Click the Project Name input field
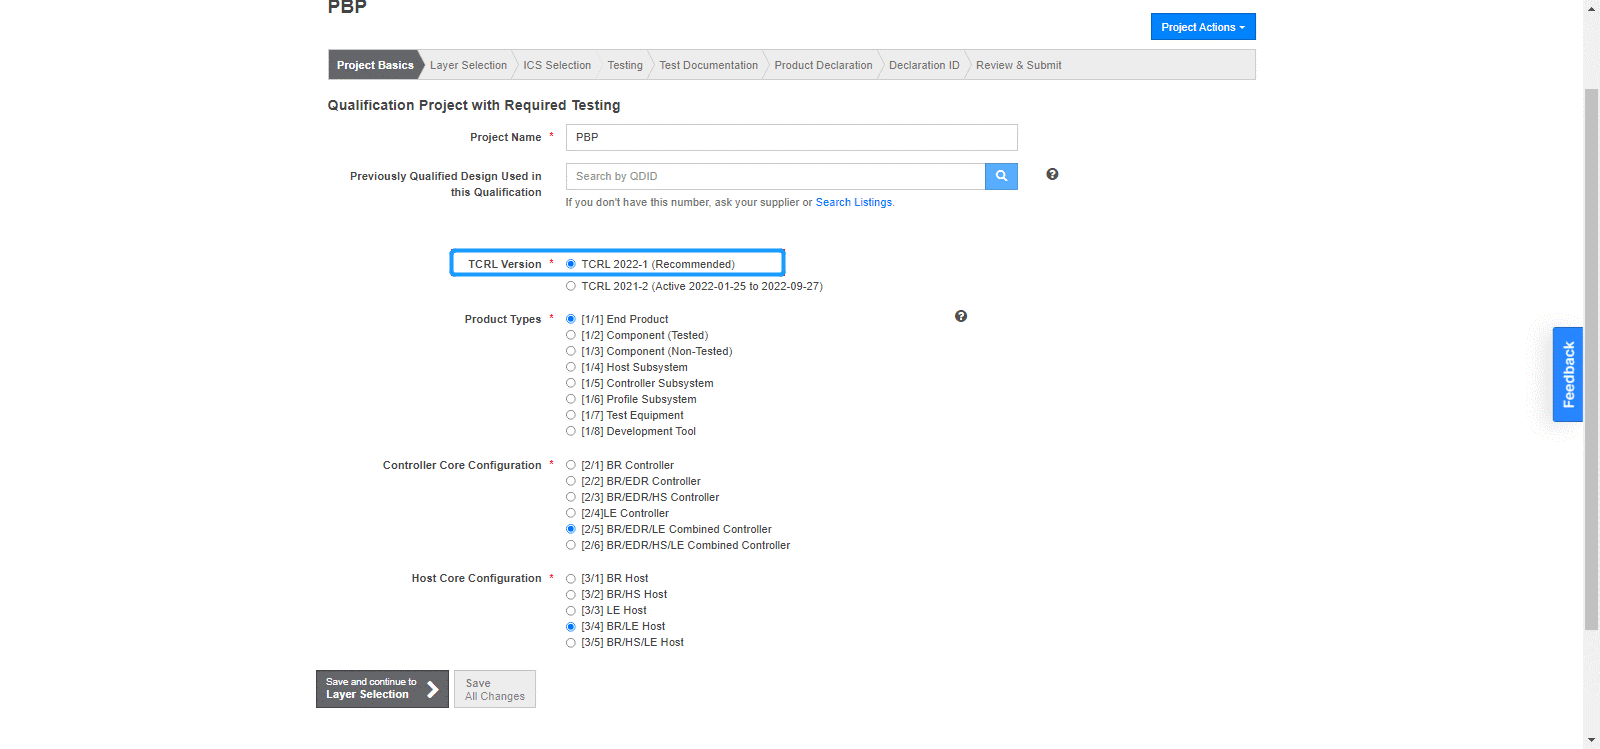 tap(791, 137)
